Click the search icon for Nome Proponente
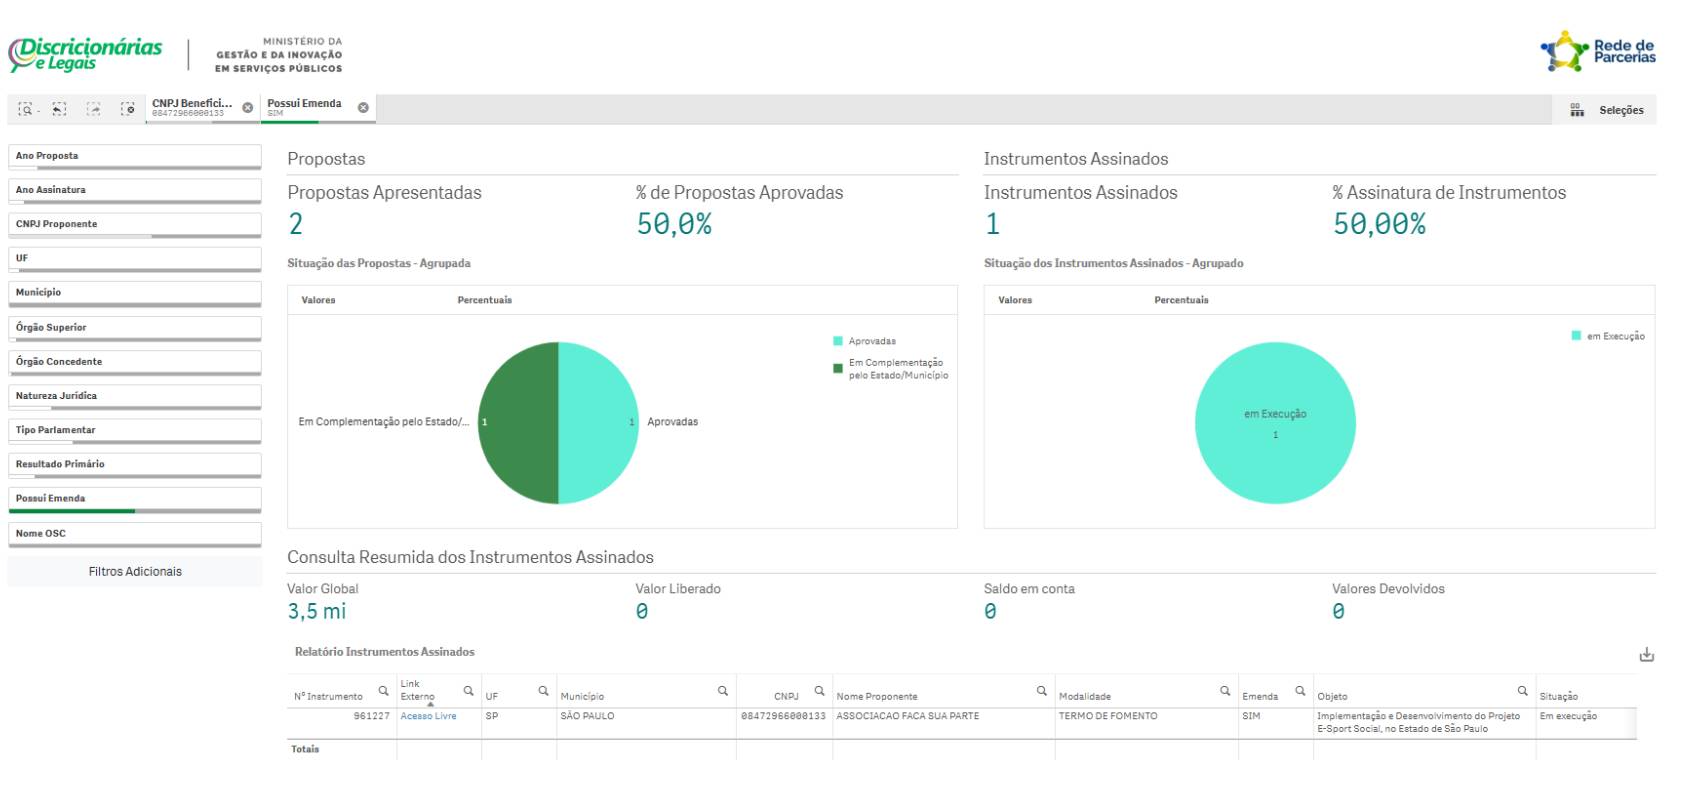The height and width of the screenshot is (791, 1691). click(1042, 691)
